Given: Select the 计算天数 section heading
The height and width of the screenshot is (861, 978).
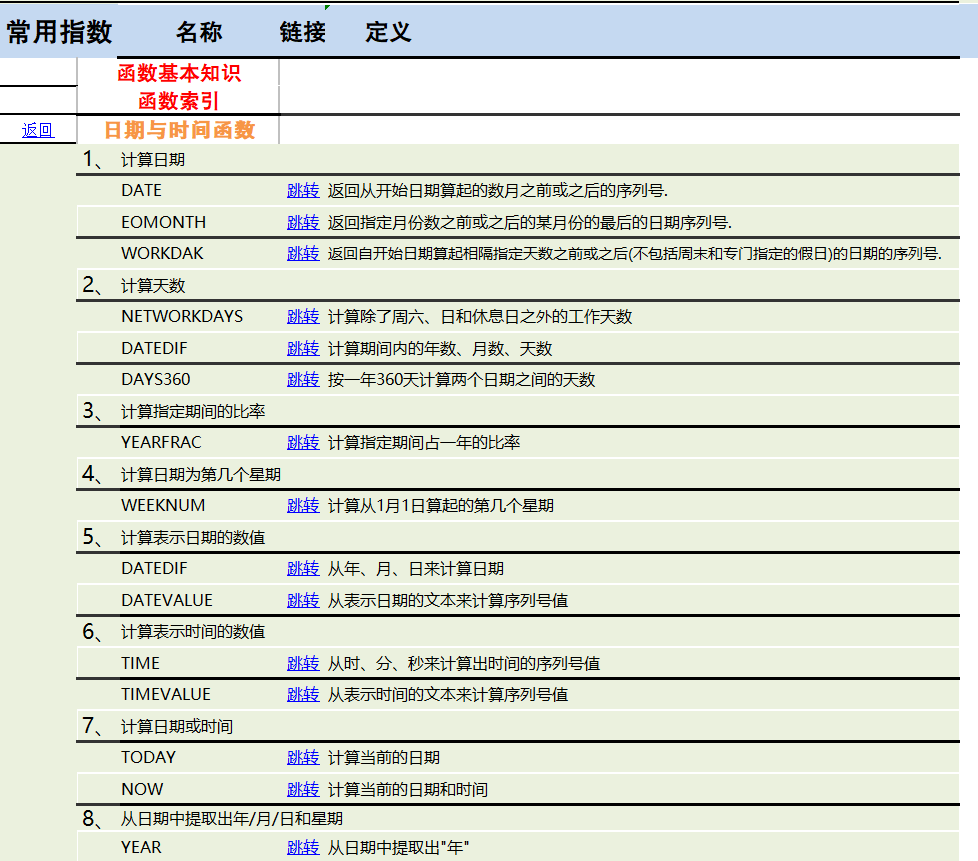Looking at the screenshot, I should tap(153, 286).
